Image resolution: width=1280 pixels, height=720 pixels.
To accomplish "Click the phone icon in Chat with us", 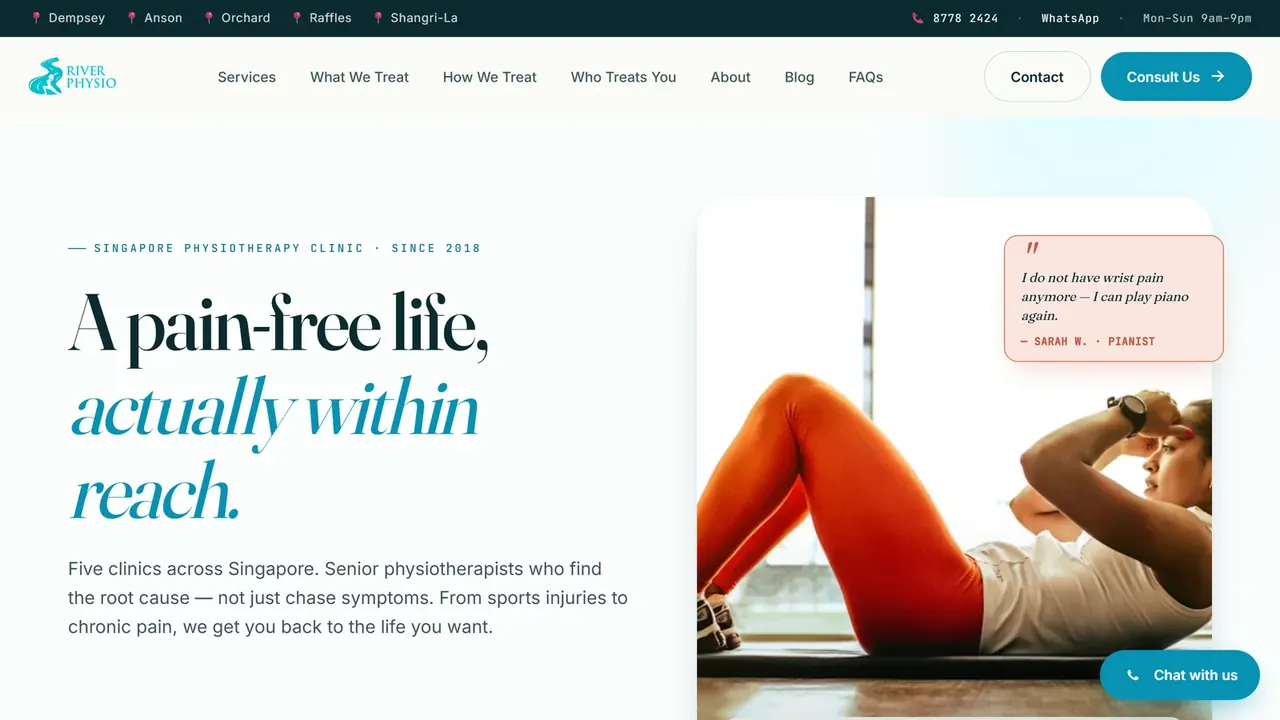I will [x=1133, y=675].
